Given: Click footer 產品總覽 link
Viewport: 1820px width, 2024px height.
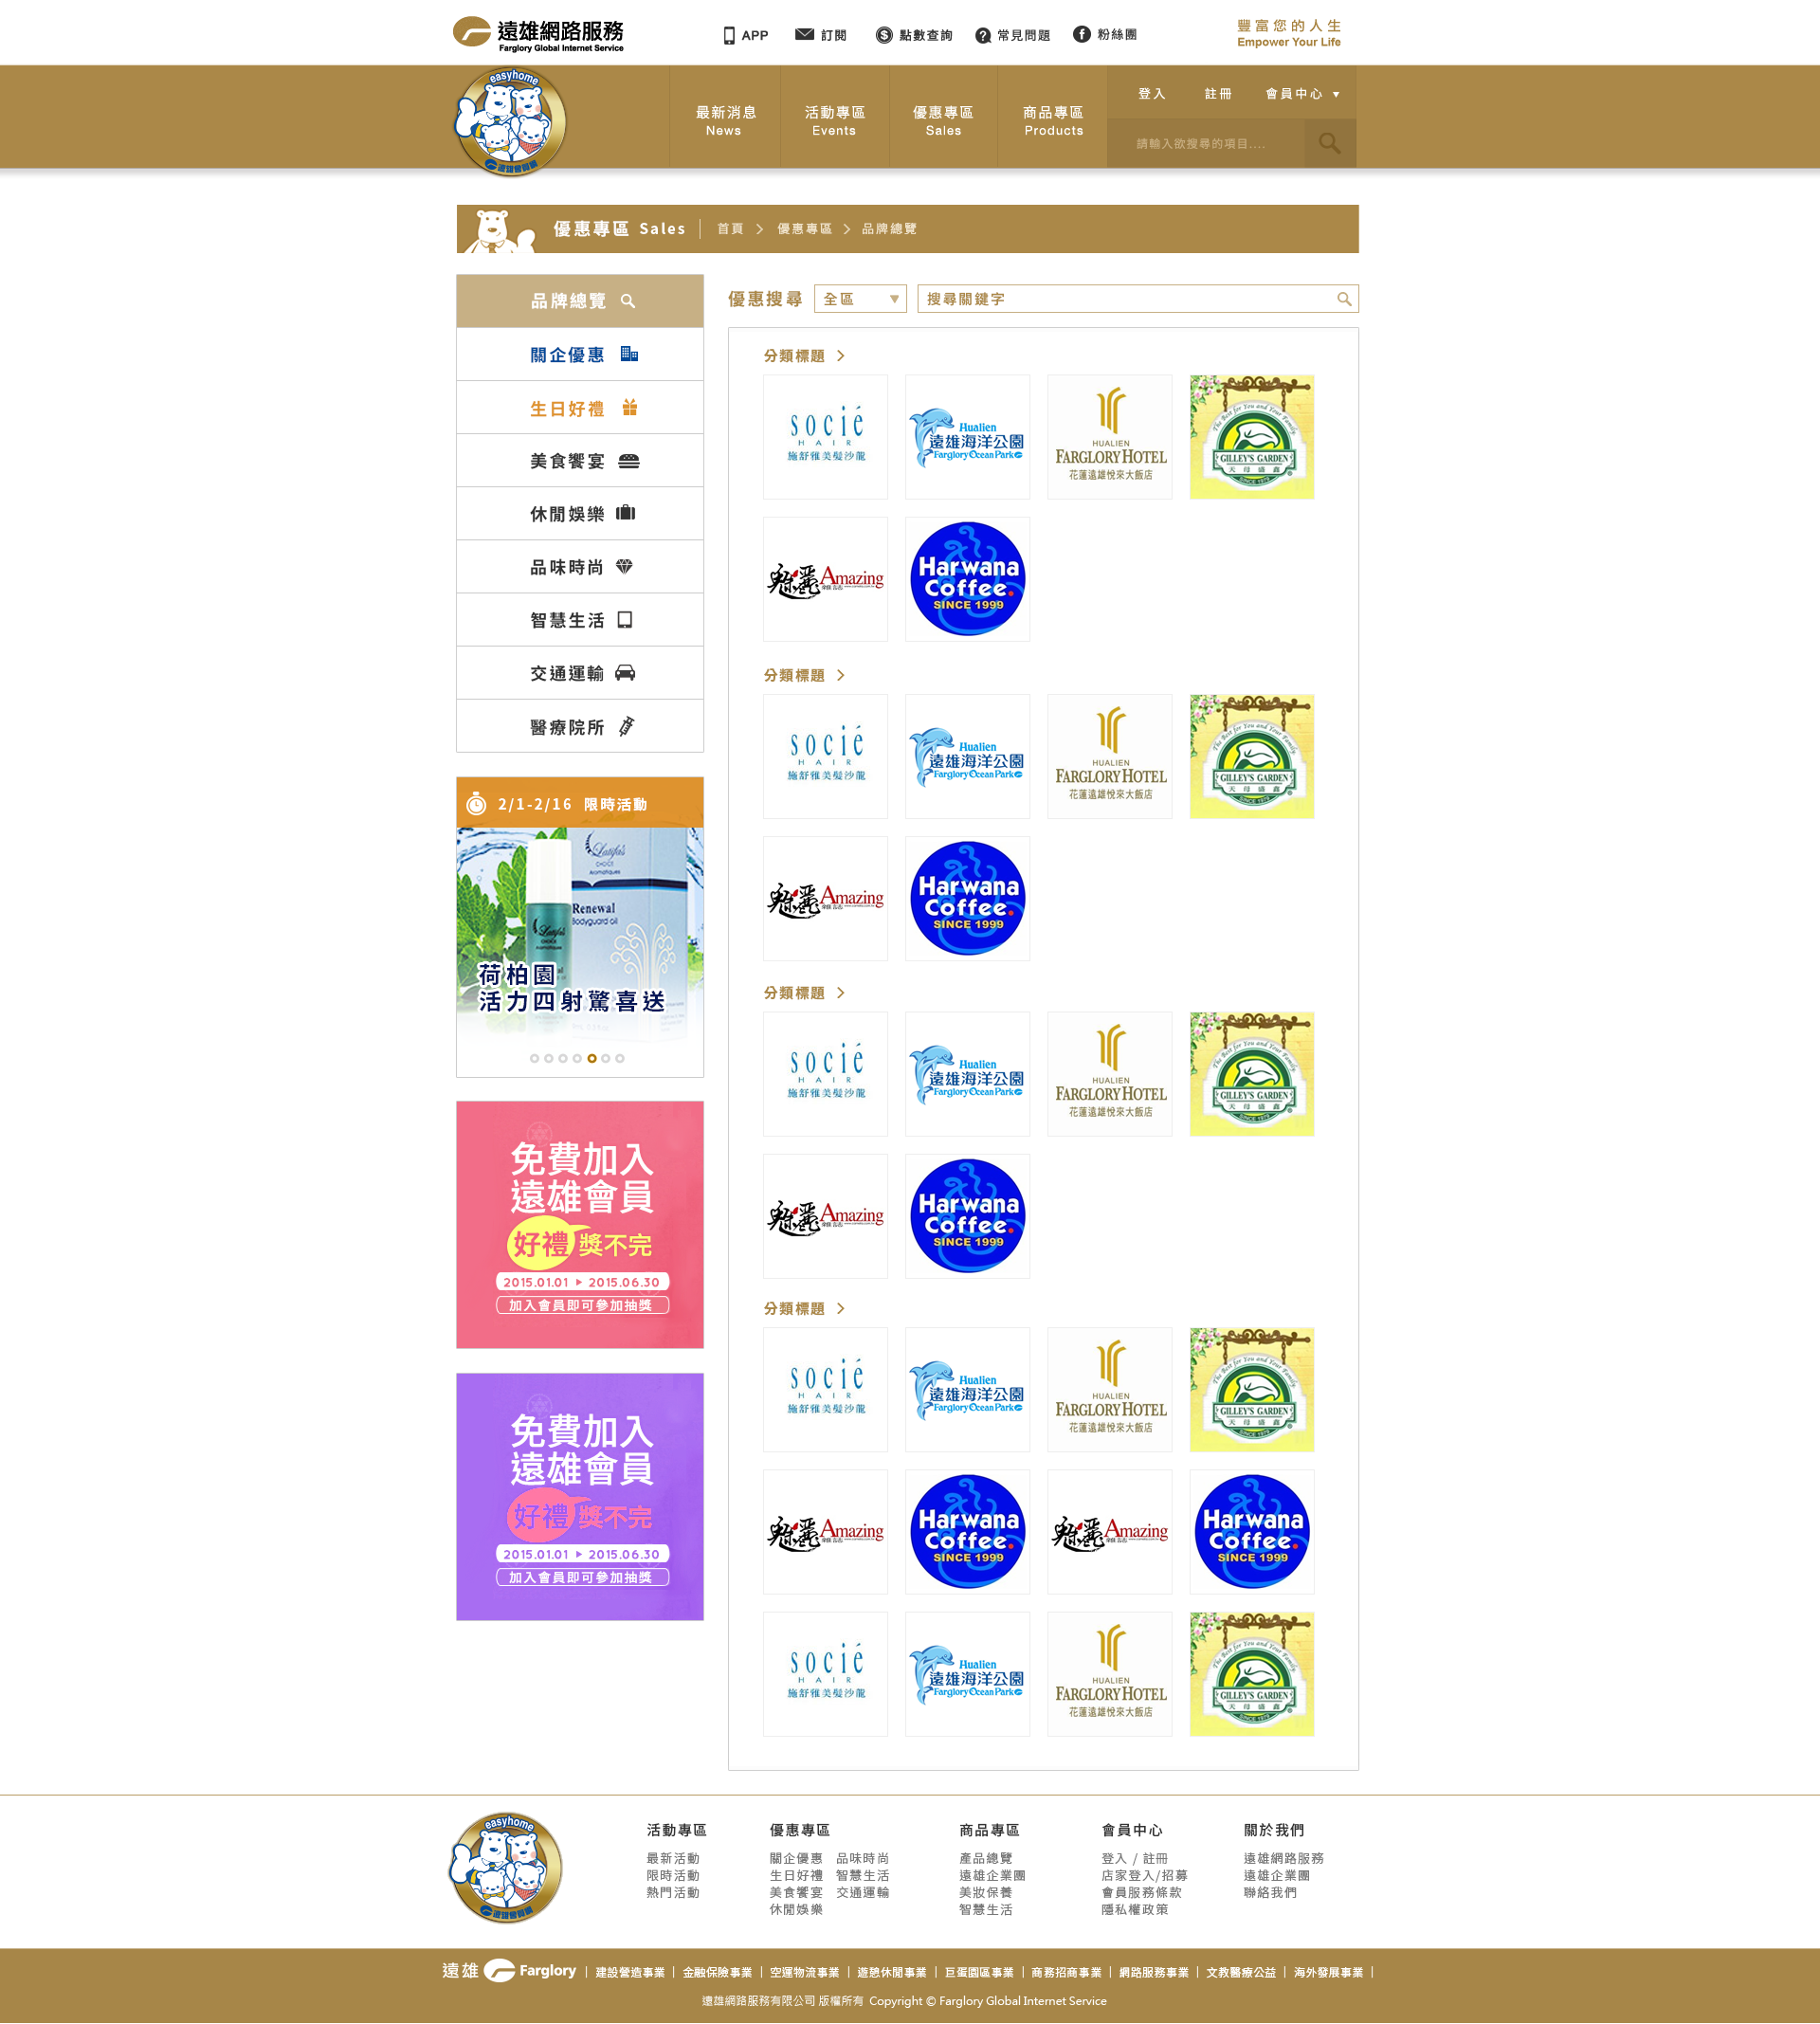Looking at the screenshot, I should point(985,1858).
